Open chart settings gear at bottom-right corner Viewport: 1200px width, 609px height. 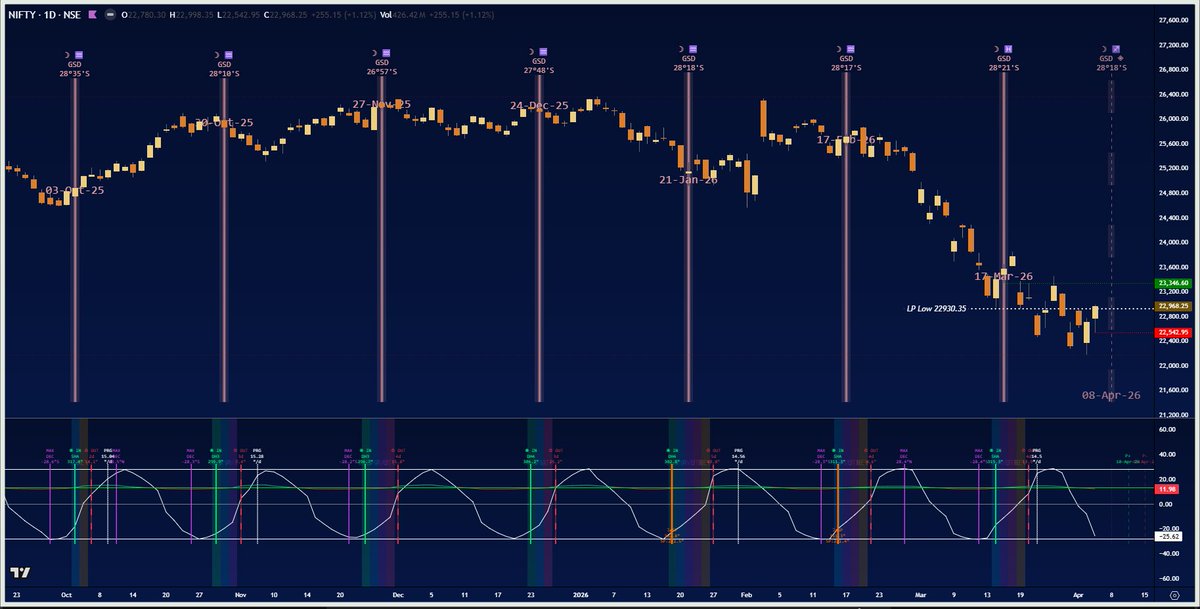point(1173,595)
